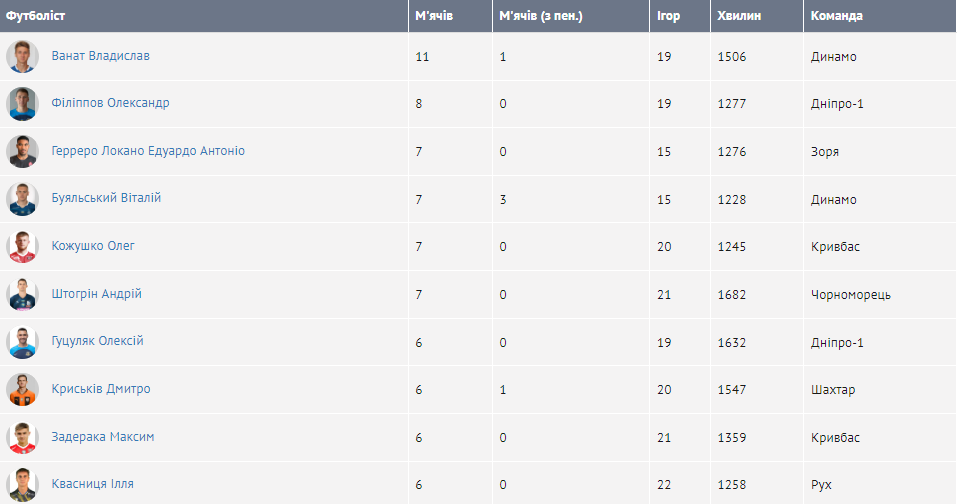Screen dimensions: 957x504
Task: Click Кожушко Олег's avatar photo
Action: [x=22, y=247]
